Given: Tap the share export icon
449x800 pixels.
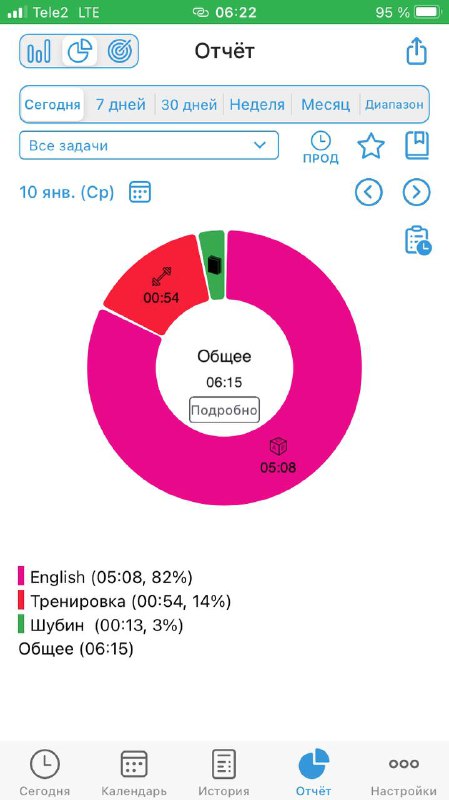Looking at the screenshot, I should point(416,51).
